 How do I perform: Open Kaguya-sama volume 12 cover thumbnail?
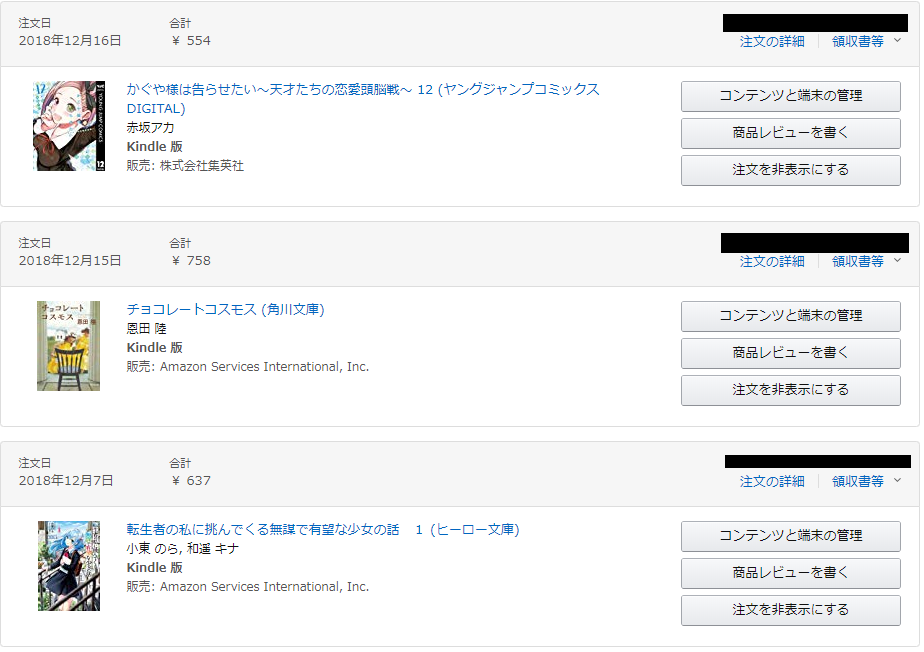coord(68,126)
